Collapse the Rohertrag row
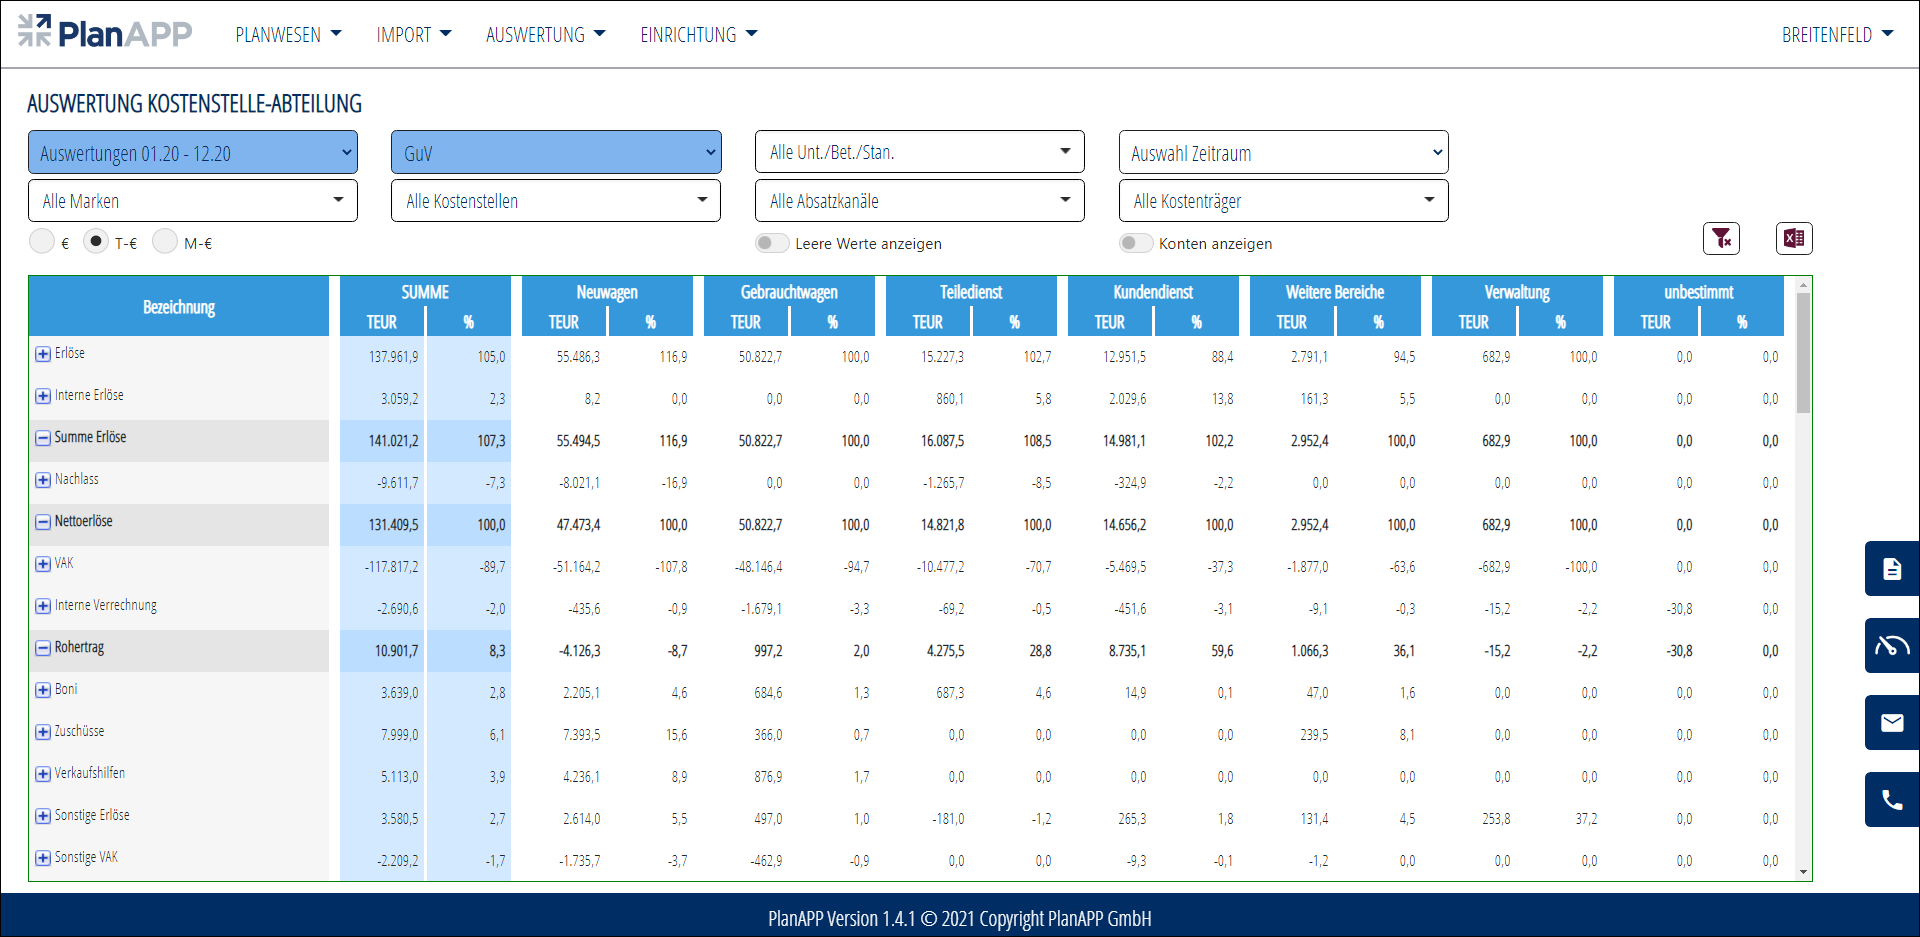The width and height of the screenshot is (1920, 937). pyautogui.click(x=43, y=648)
